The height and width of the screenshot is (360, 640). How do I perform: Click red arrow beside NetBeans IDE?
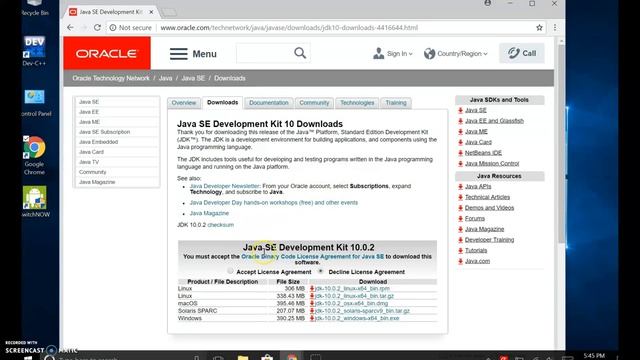click(x=460, y=153)
